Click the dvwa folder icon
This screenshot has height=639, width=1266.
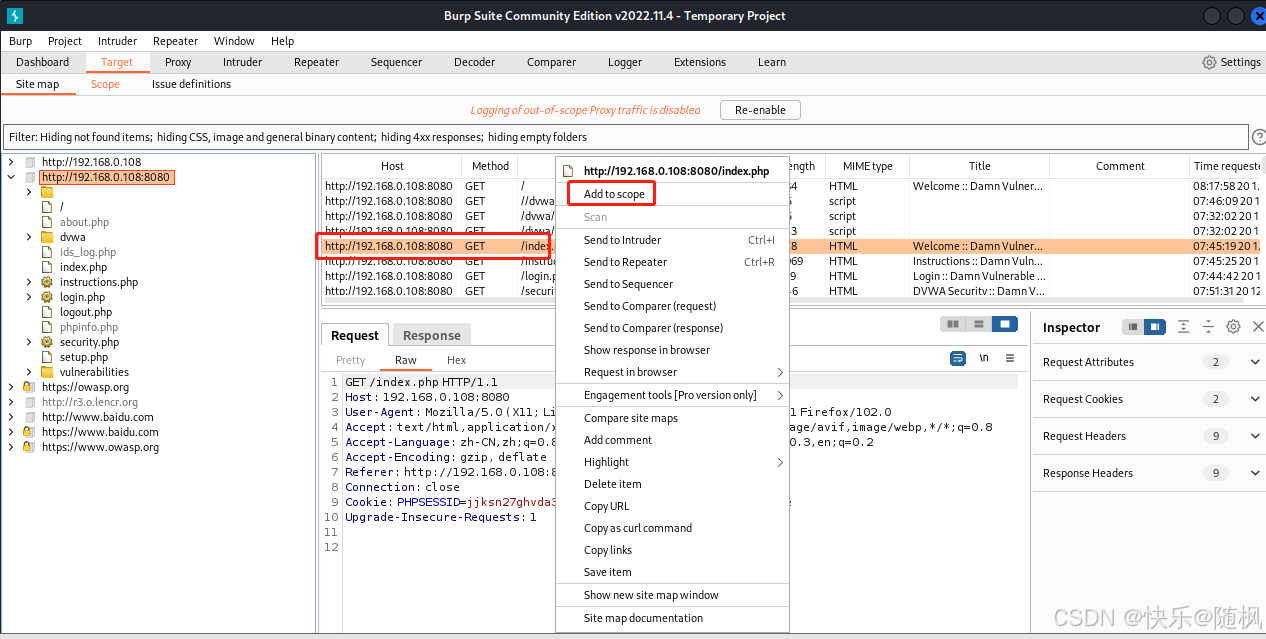[x=47, y=237]
